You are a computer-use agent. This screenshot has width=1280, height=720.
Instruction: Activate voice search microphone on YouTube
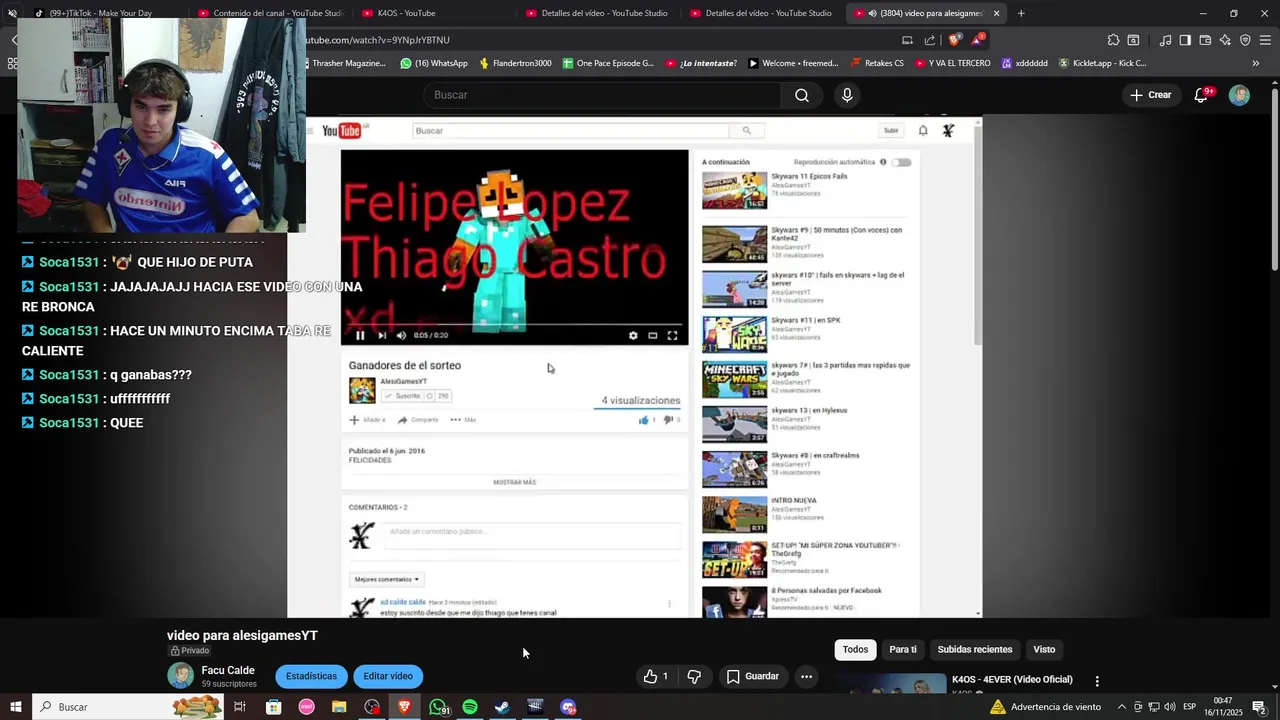coord(847,95)
